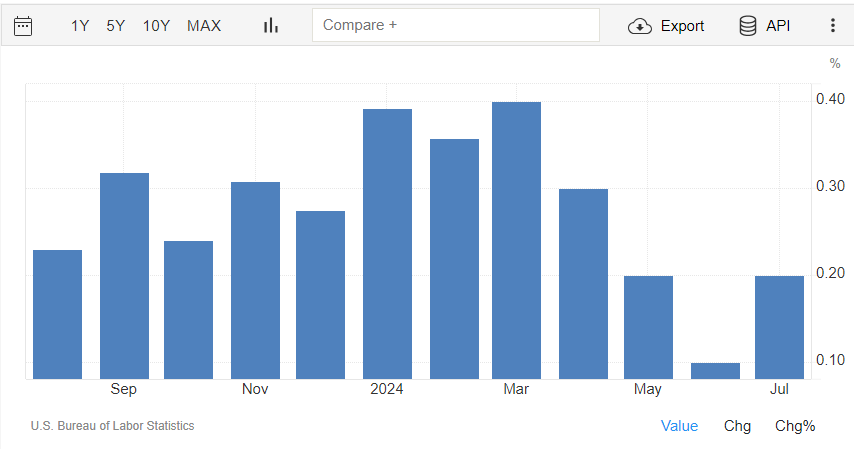Viewport: 854px width, 449px height.
Task: Click the Compare + input field
Action: pos(456,25)
